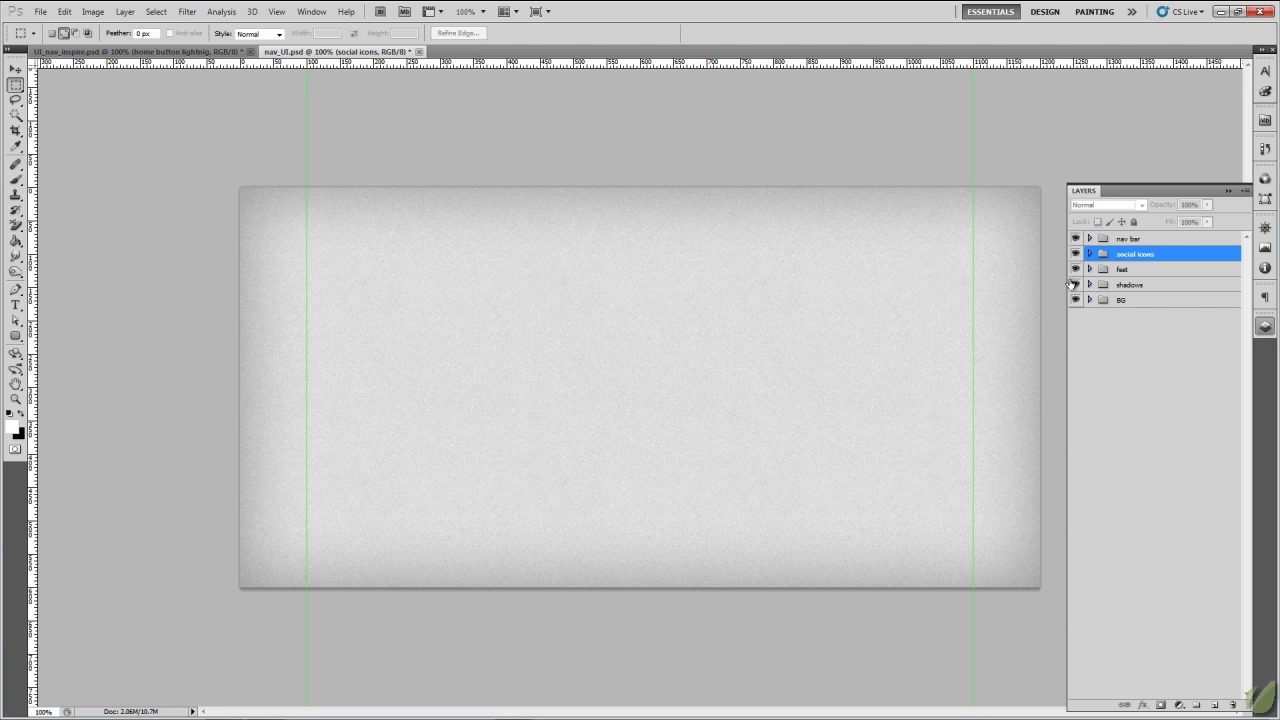Open the Filter menu
Image resolution: width=1280 pixels, height=720 pixels.
tap(187, 12)
